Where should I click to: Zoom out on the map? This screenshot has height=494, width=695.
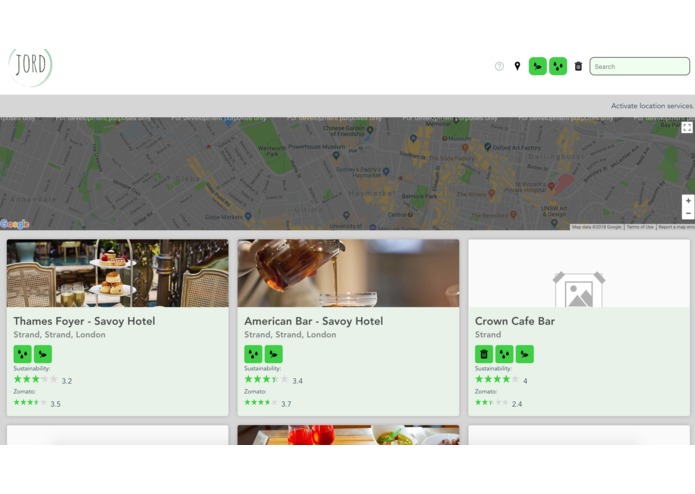click(688, 213)
